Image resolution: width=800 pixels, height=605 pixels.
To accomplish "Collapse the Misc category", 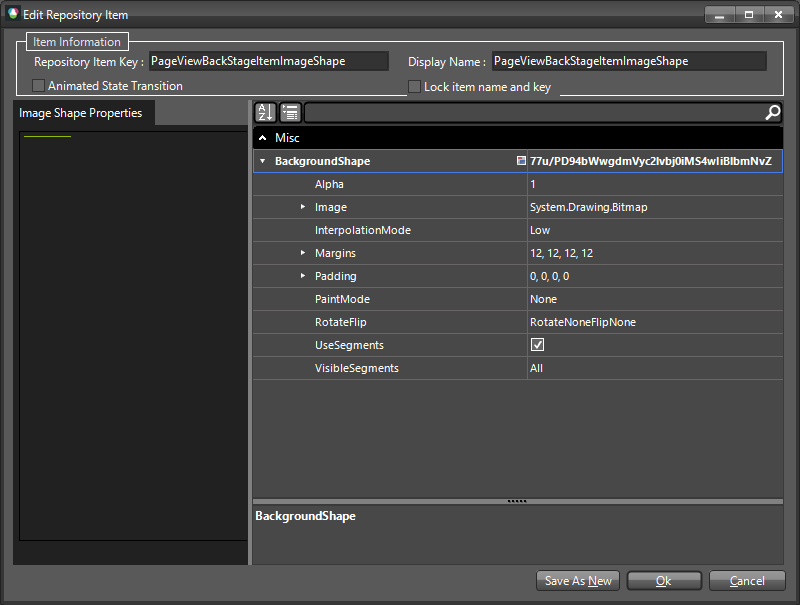I will click(x=263, y=138).
